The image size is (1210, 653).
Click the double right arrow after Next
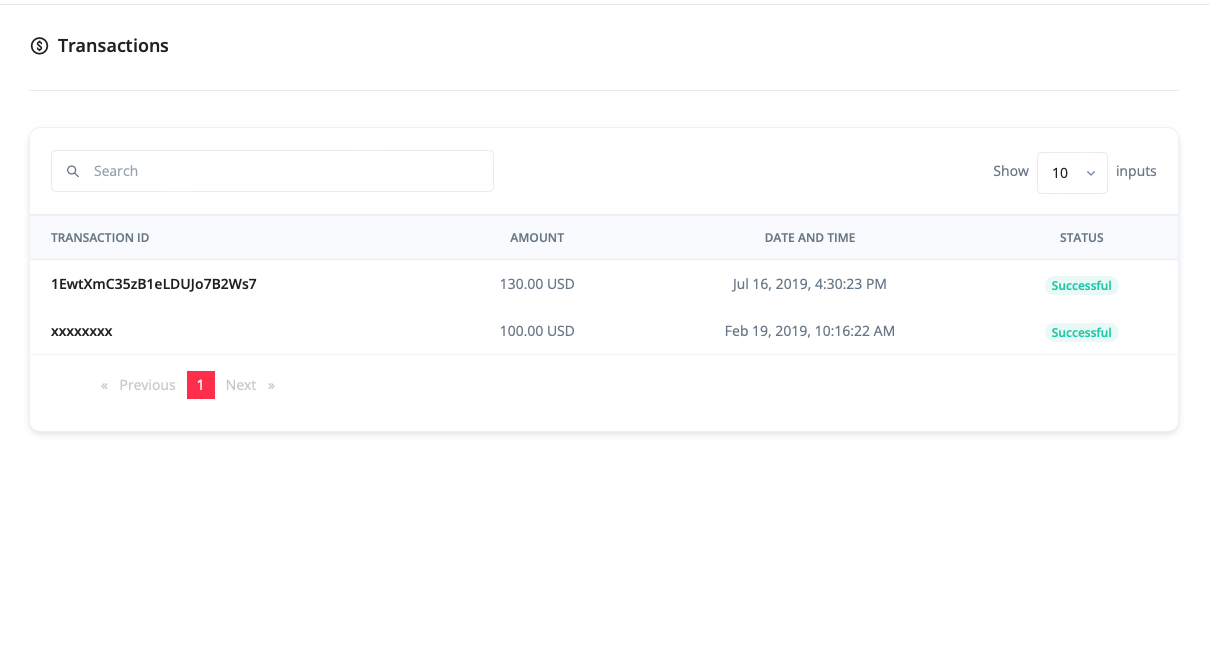[271, 385]
